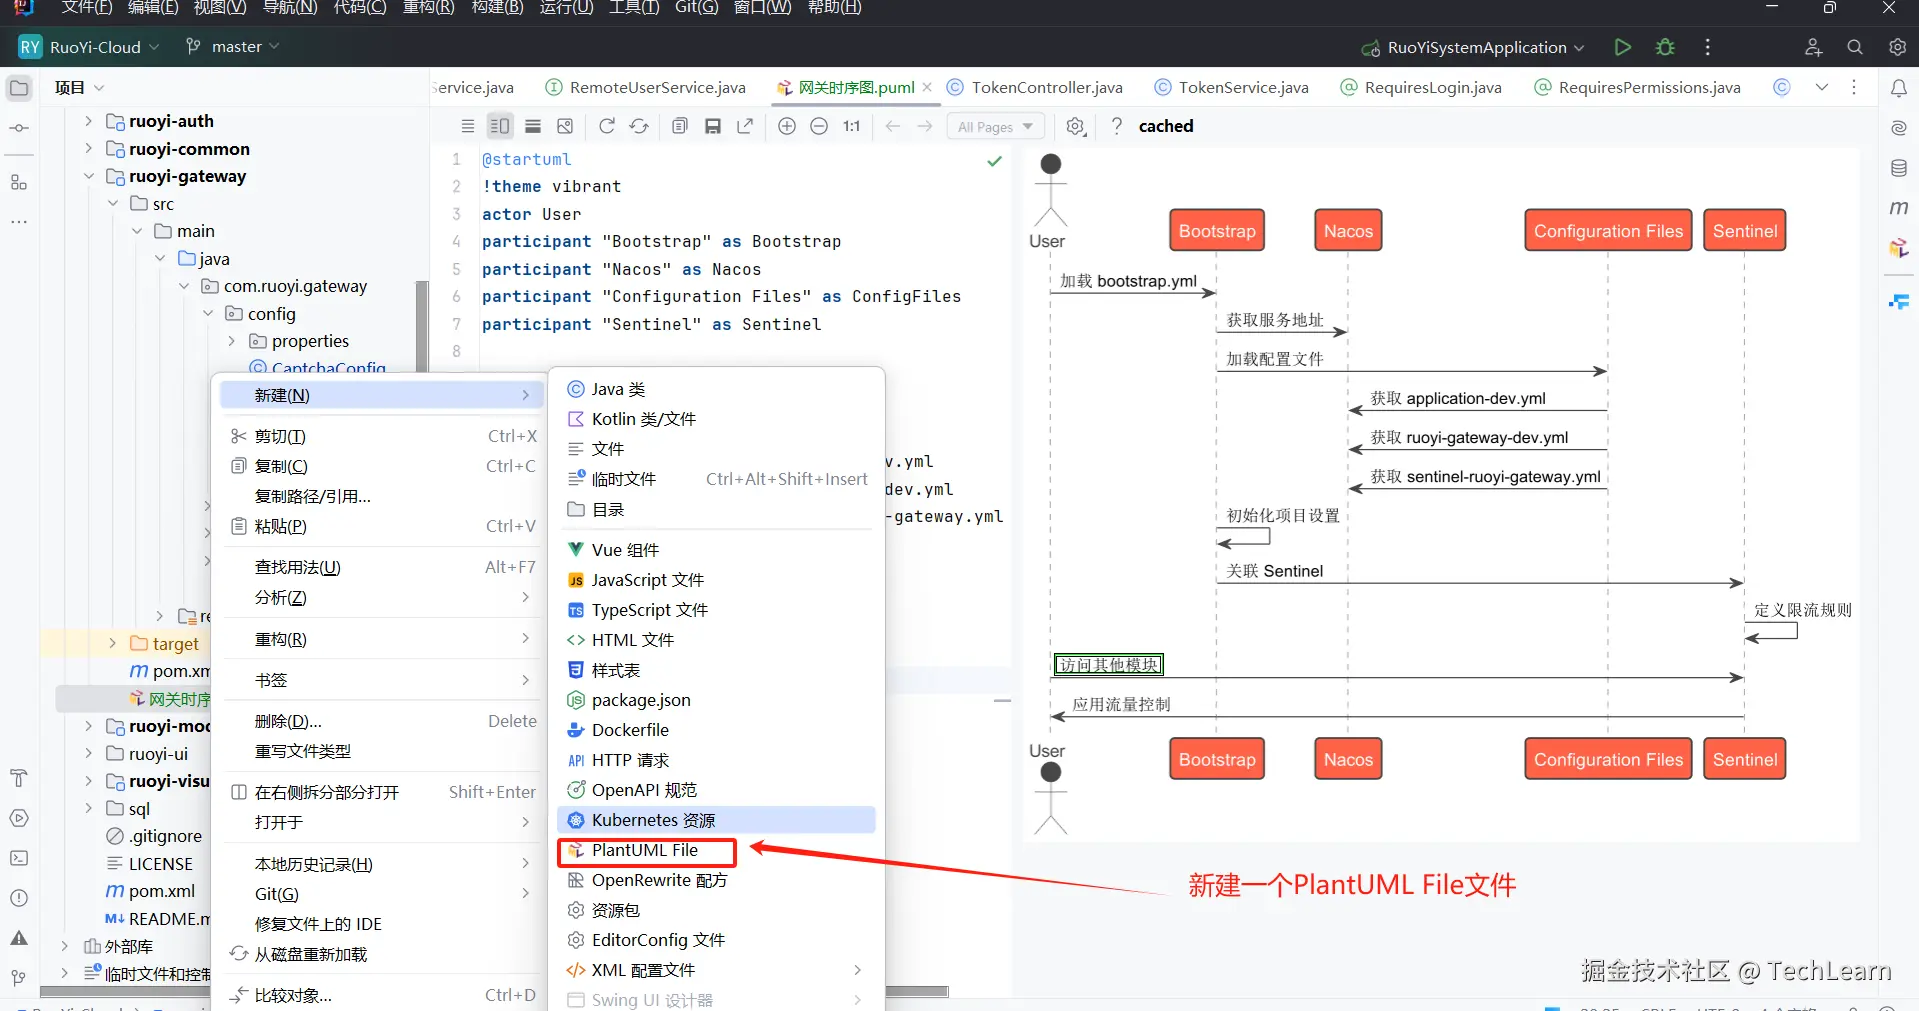Switch to preview-only view mode
1919x1011 pixels.
click(x=533, y=126)
